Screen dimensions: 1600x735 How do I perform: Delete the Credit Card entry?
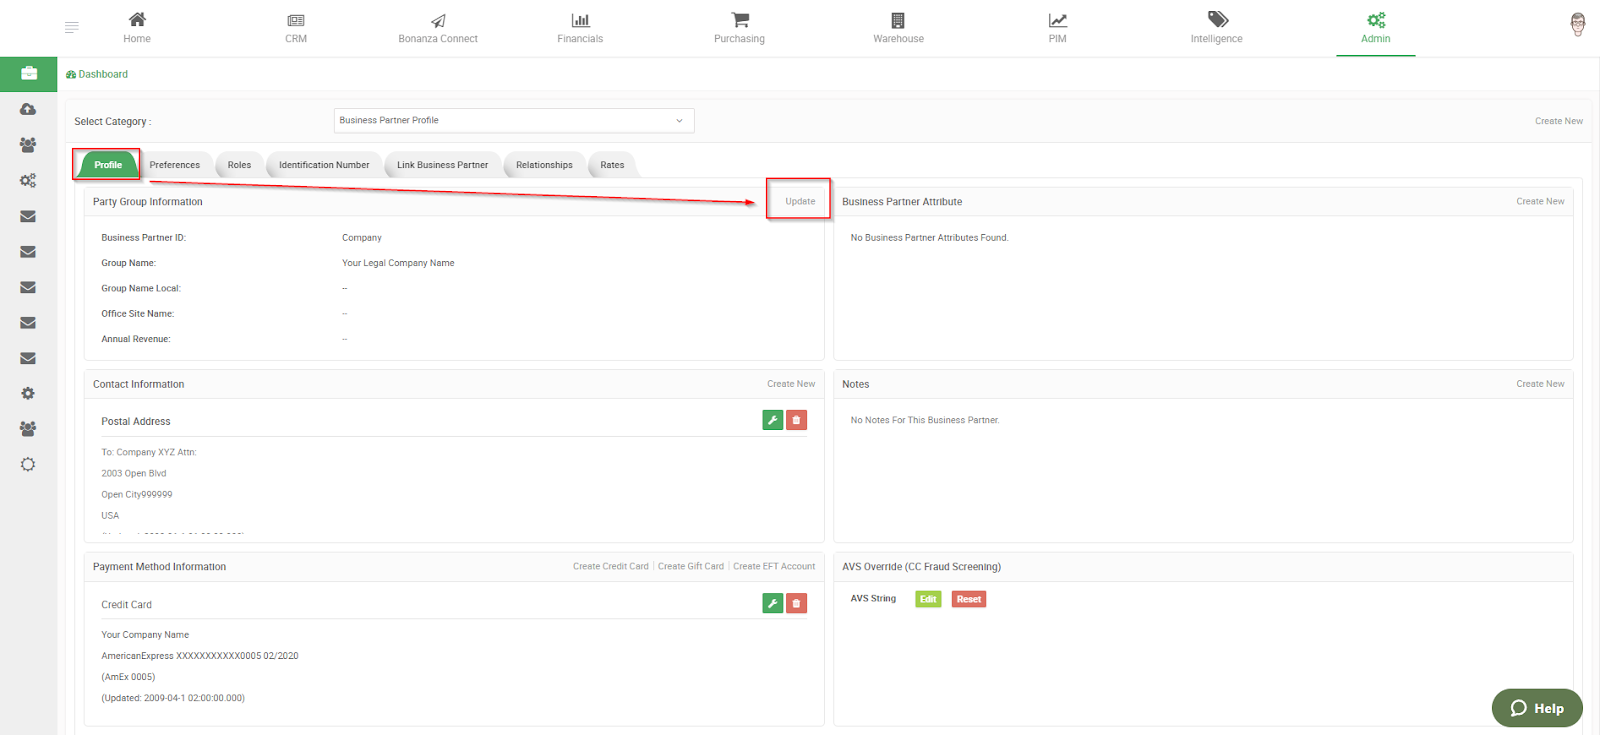pyautogui.click(x=796, y=603)
